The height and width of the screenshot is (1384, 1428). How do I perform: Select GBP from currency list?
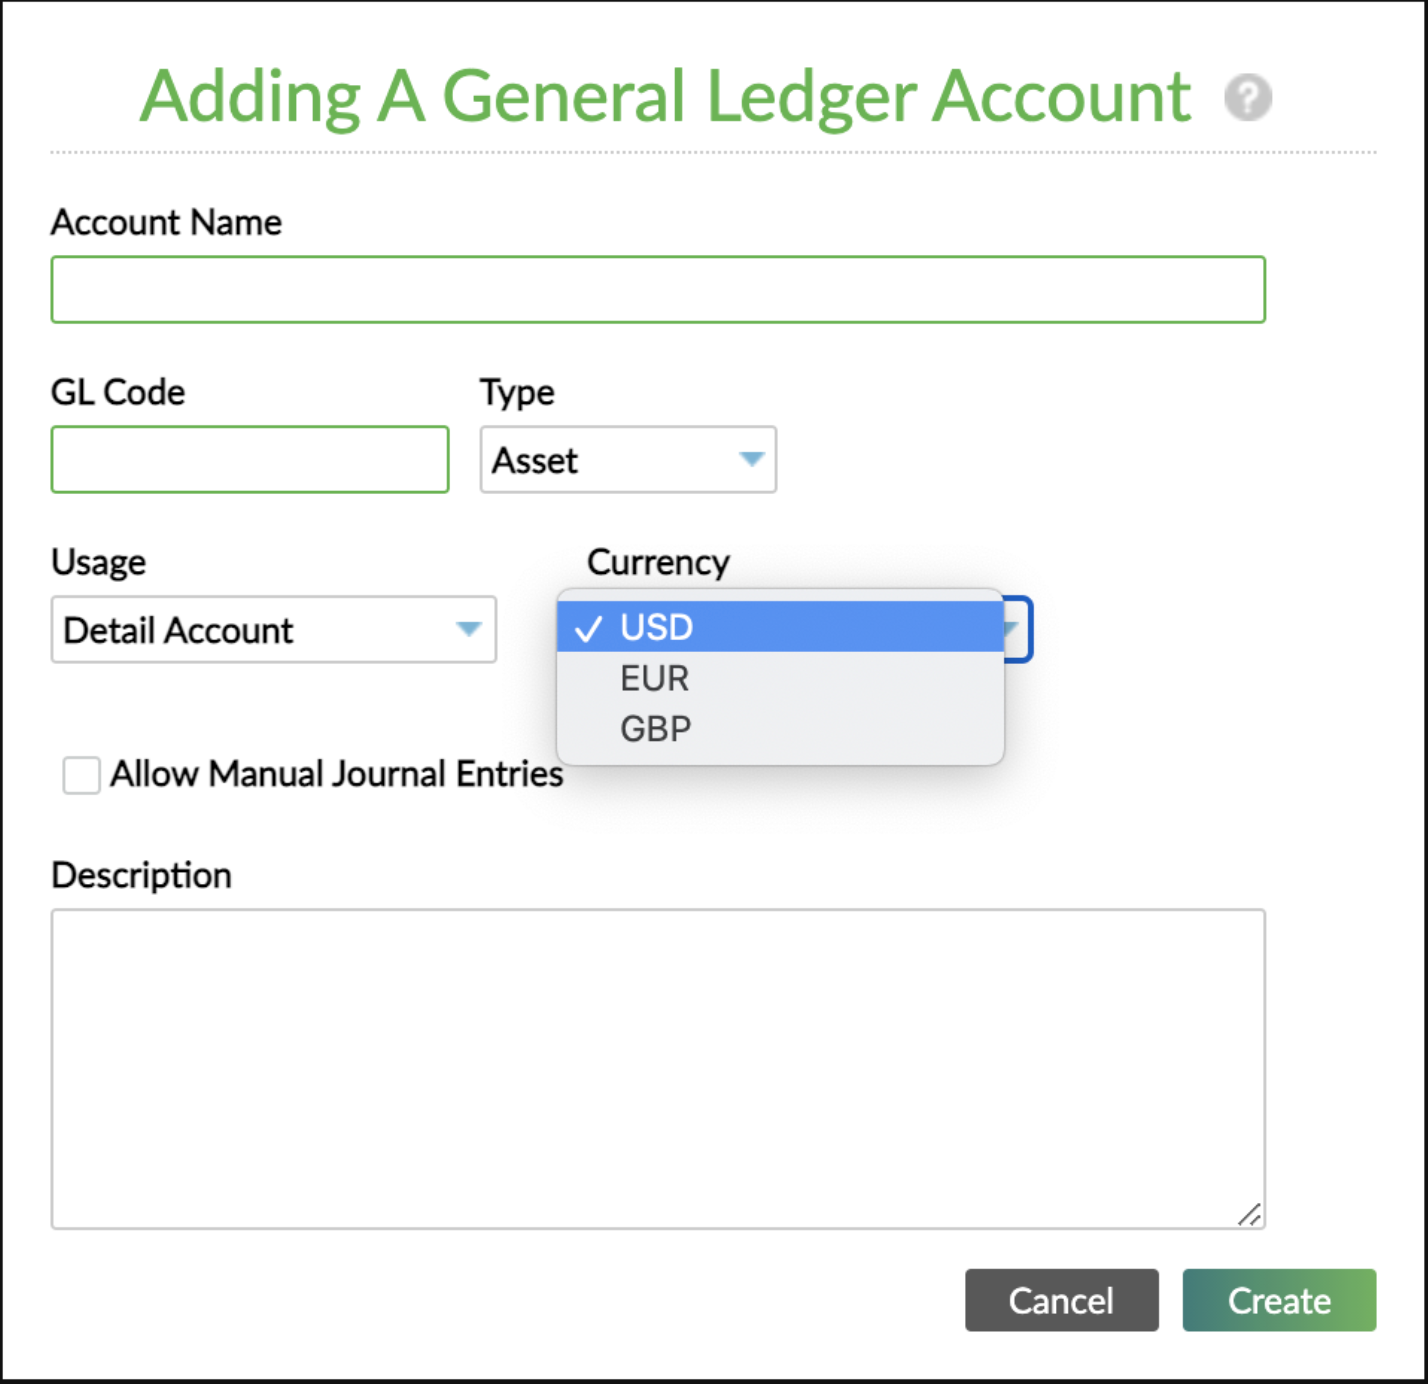click(x=654, y=727)
